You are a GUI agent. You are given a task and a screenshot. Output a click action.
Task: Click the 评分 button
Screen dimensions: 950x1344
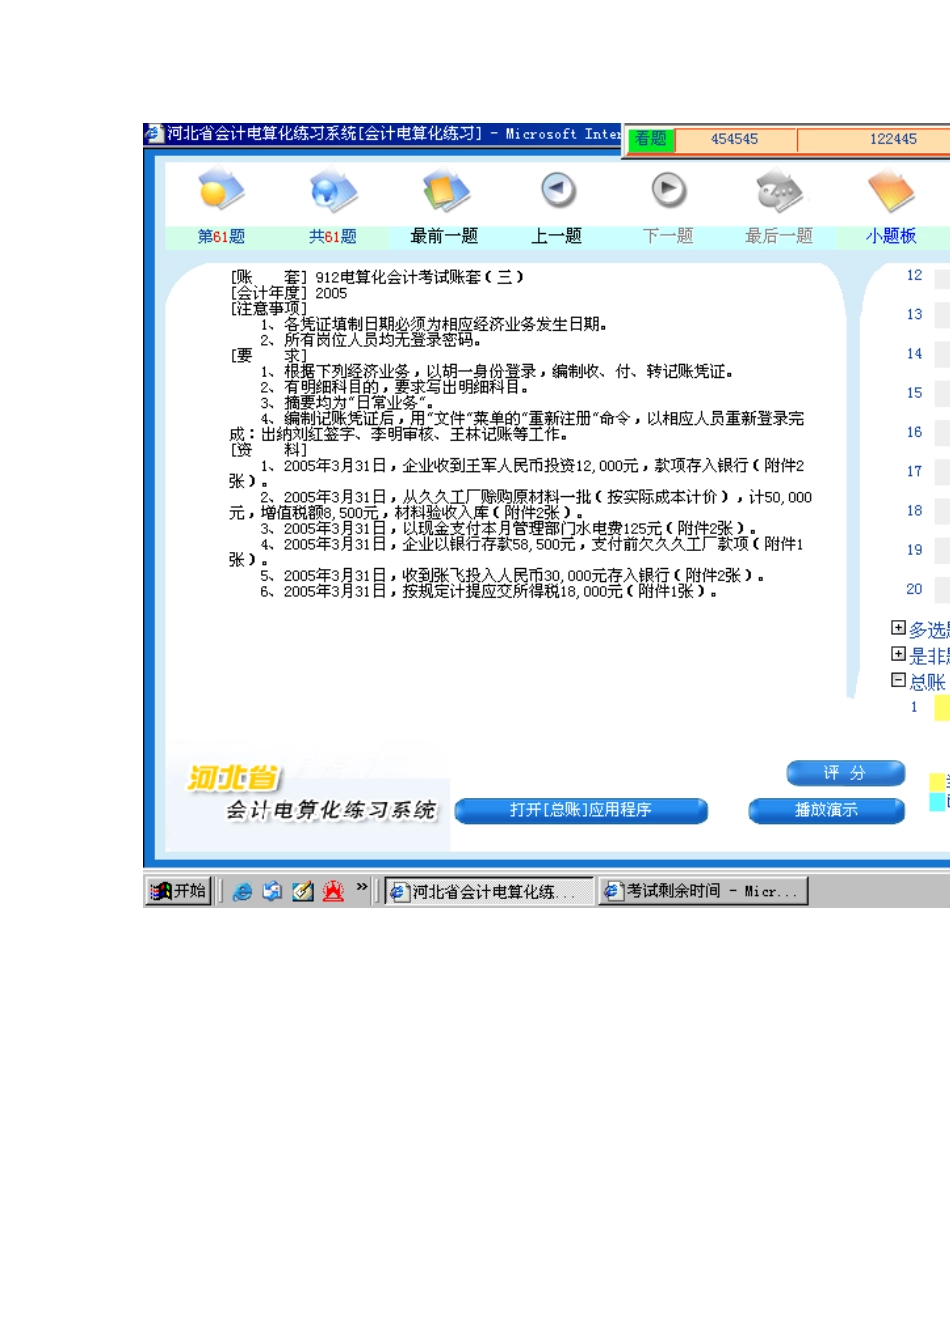tap(845, 773)
